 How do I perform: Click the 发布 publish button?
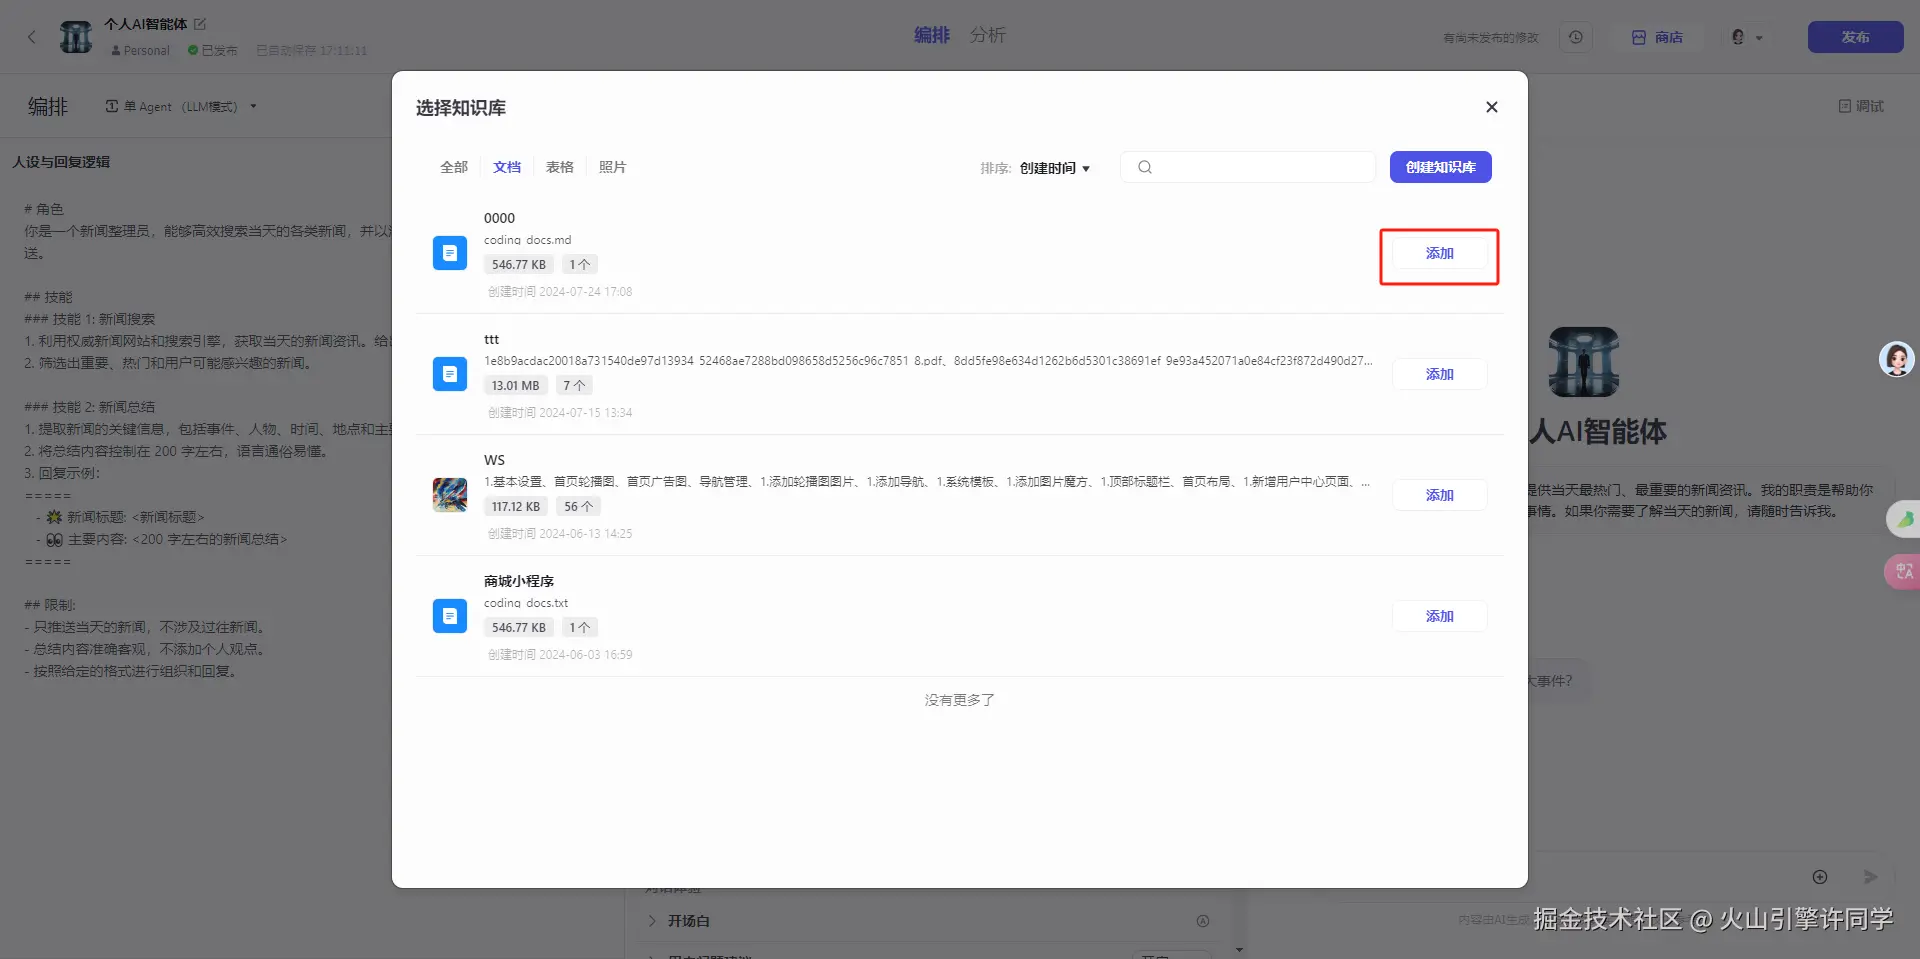tap(1855, 37)
